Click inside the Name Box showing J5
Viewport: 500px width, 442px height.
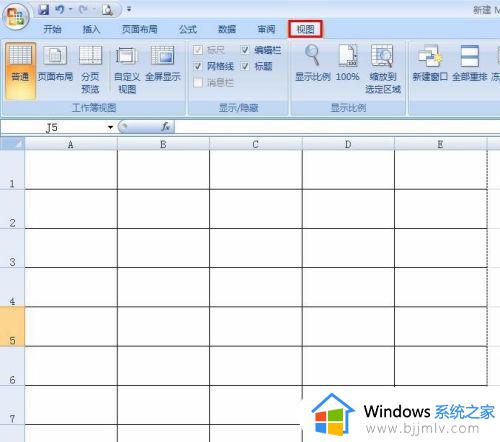point(53,127)
